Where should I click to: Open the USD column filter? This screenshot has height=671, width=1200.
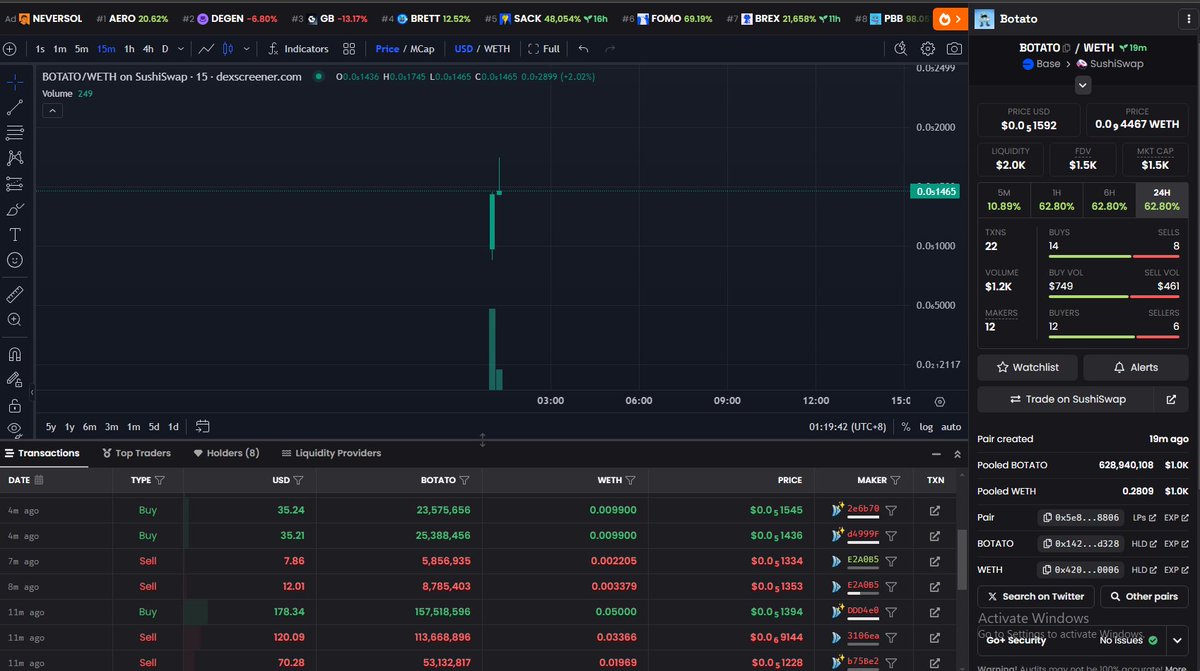point(298,480)
